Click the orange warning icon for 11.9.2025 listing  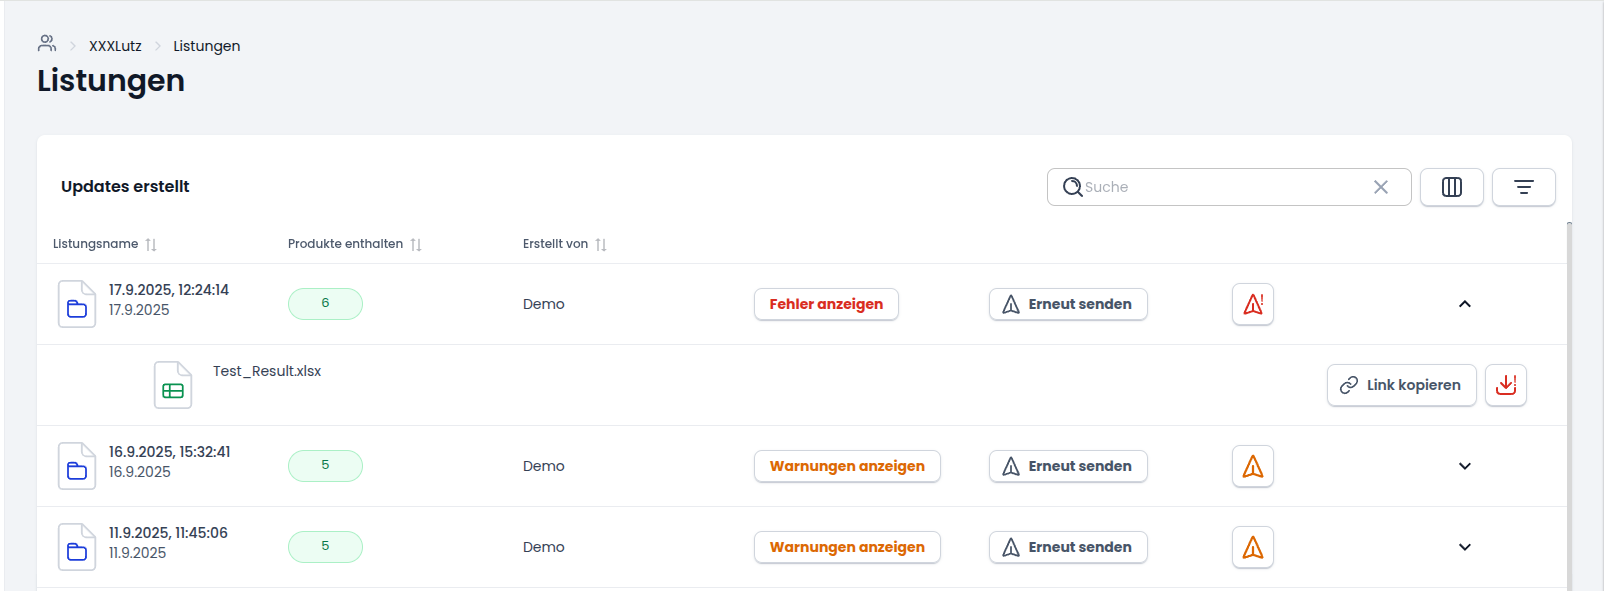(x=1252, y=547)
